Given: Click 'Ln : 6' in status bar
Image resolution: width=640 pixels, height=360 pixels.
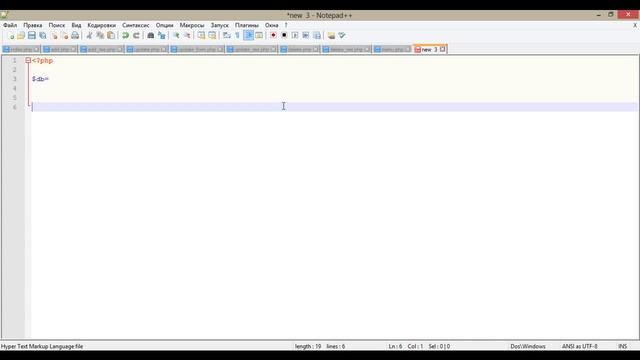Looking at the screenshot, I should [x=395, y=346].
